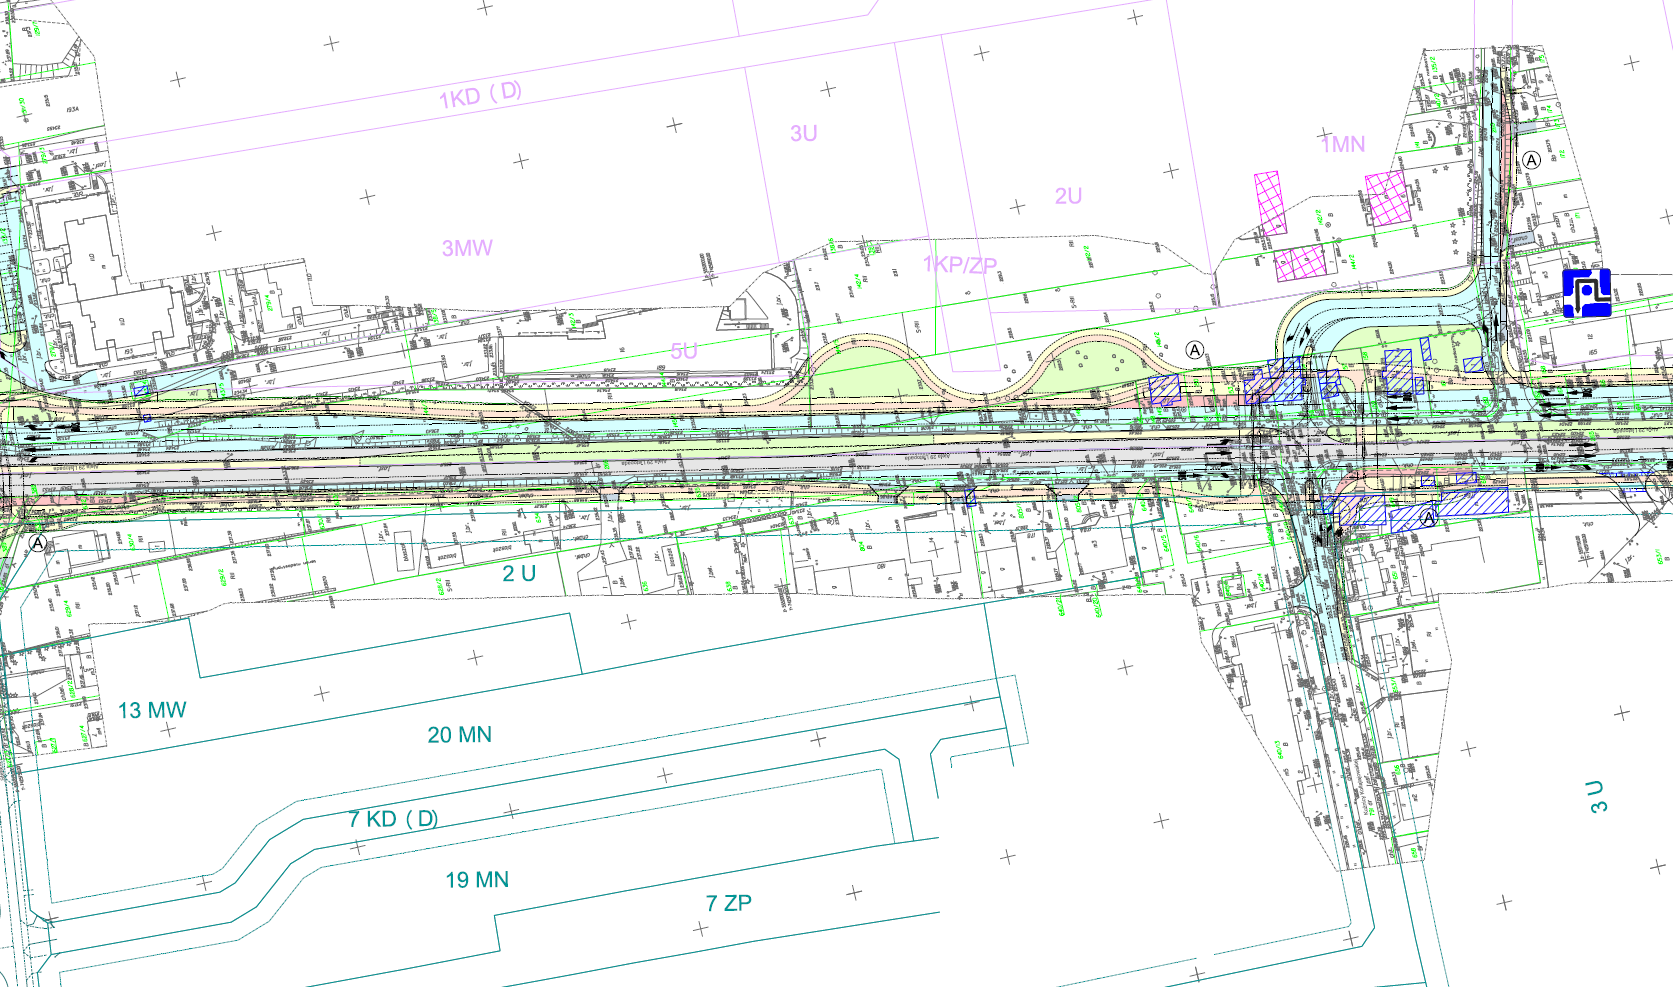Select the magenta '3U' zone label

coord(804,133)
